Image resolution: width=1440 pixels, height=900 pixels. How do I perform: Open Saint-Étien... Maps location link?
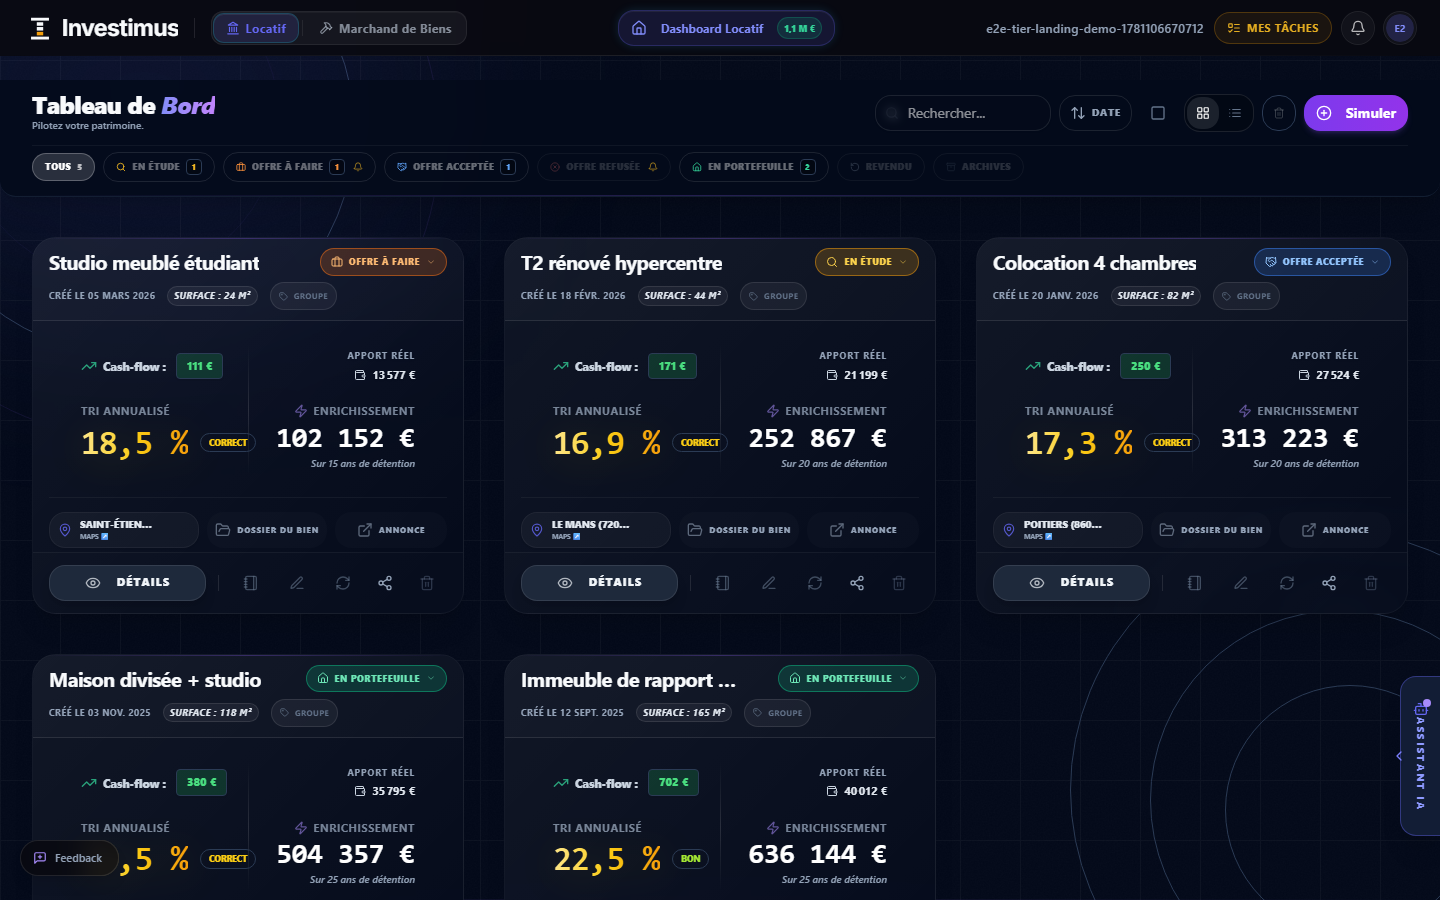click(x=124, y=530)
